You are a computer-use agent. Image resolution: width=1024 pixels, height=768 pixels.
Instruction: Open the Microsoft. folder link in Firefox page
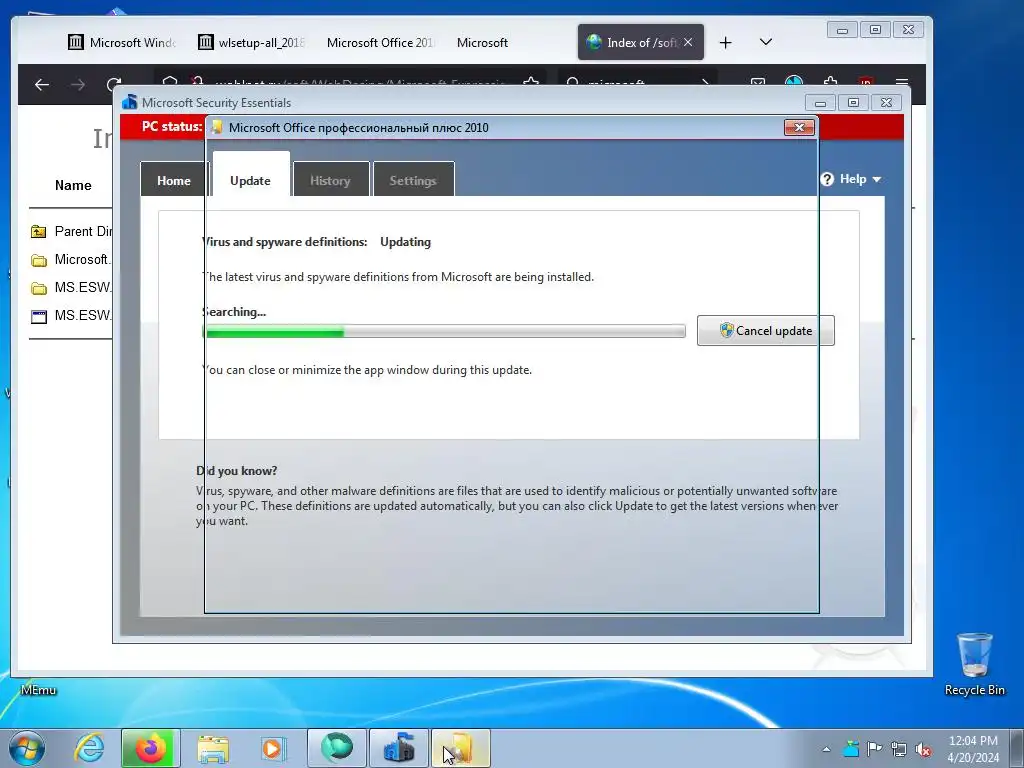(82, 259)
